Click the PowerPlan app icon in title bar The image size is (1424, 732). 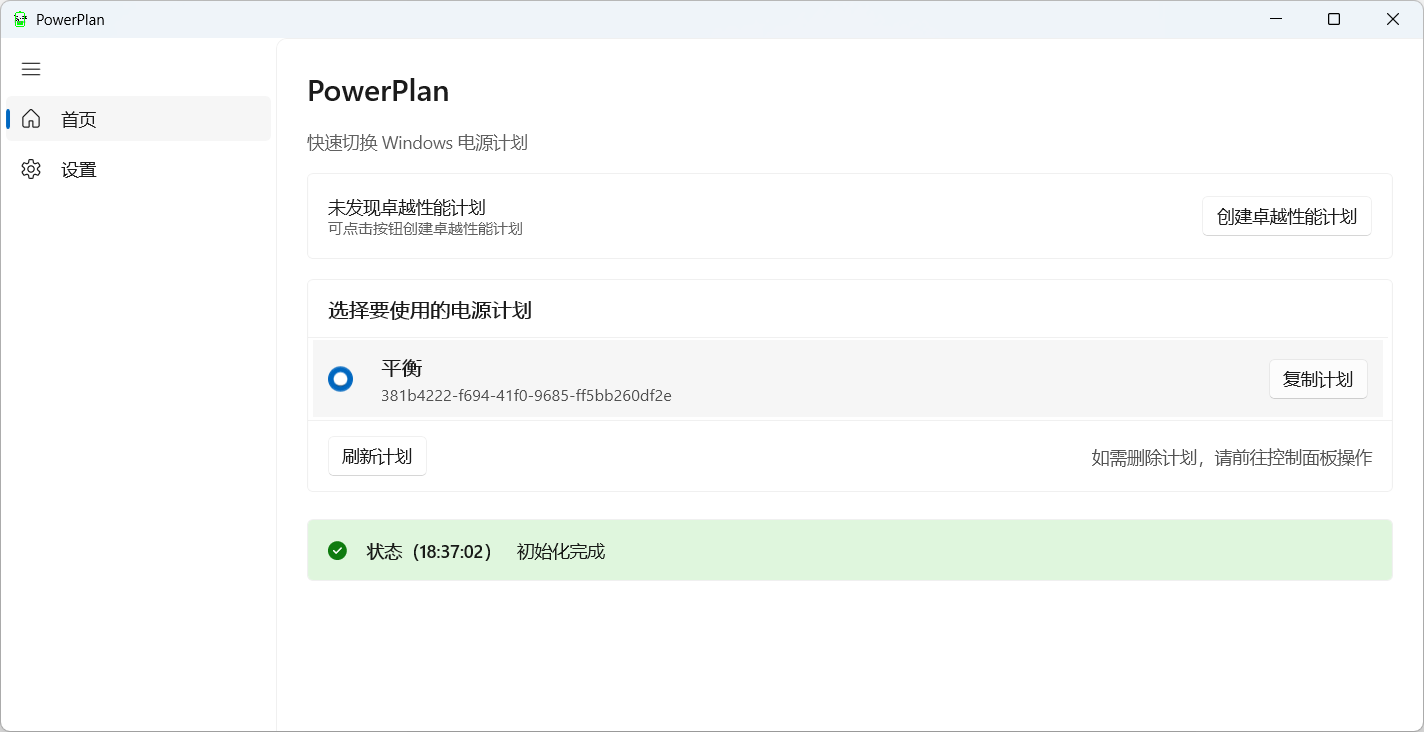(x=20, y=20)
